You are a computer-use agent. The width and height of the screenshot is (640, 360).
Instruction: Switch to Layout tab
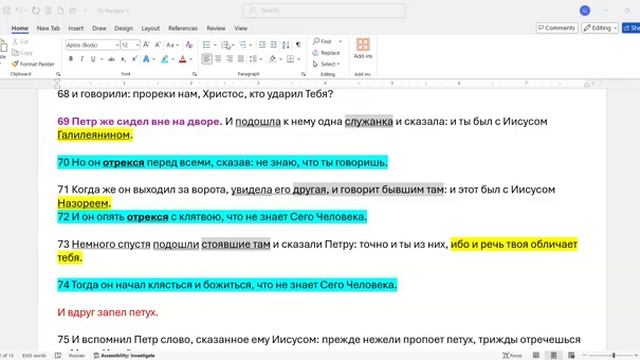pos(150,28)
